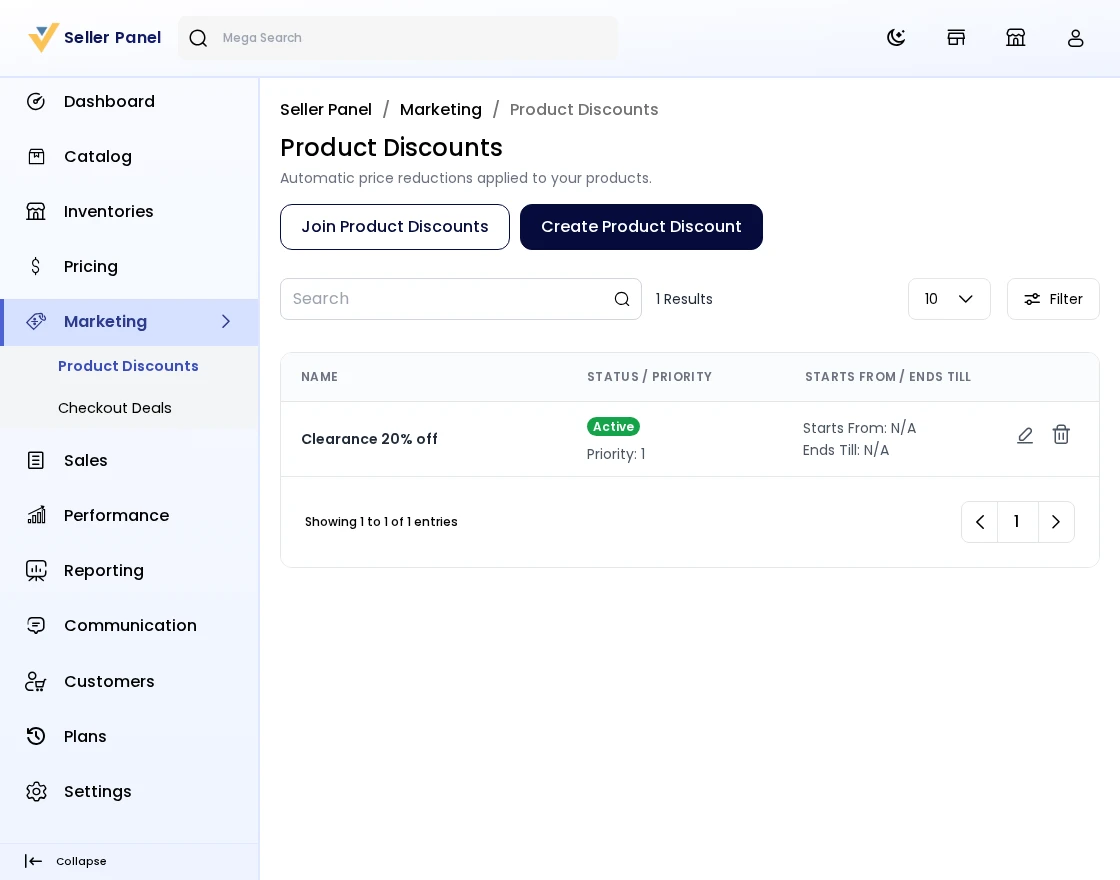
Task: Click the Mega Search magnifier icon
Action: tap(199, 38)
